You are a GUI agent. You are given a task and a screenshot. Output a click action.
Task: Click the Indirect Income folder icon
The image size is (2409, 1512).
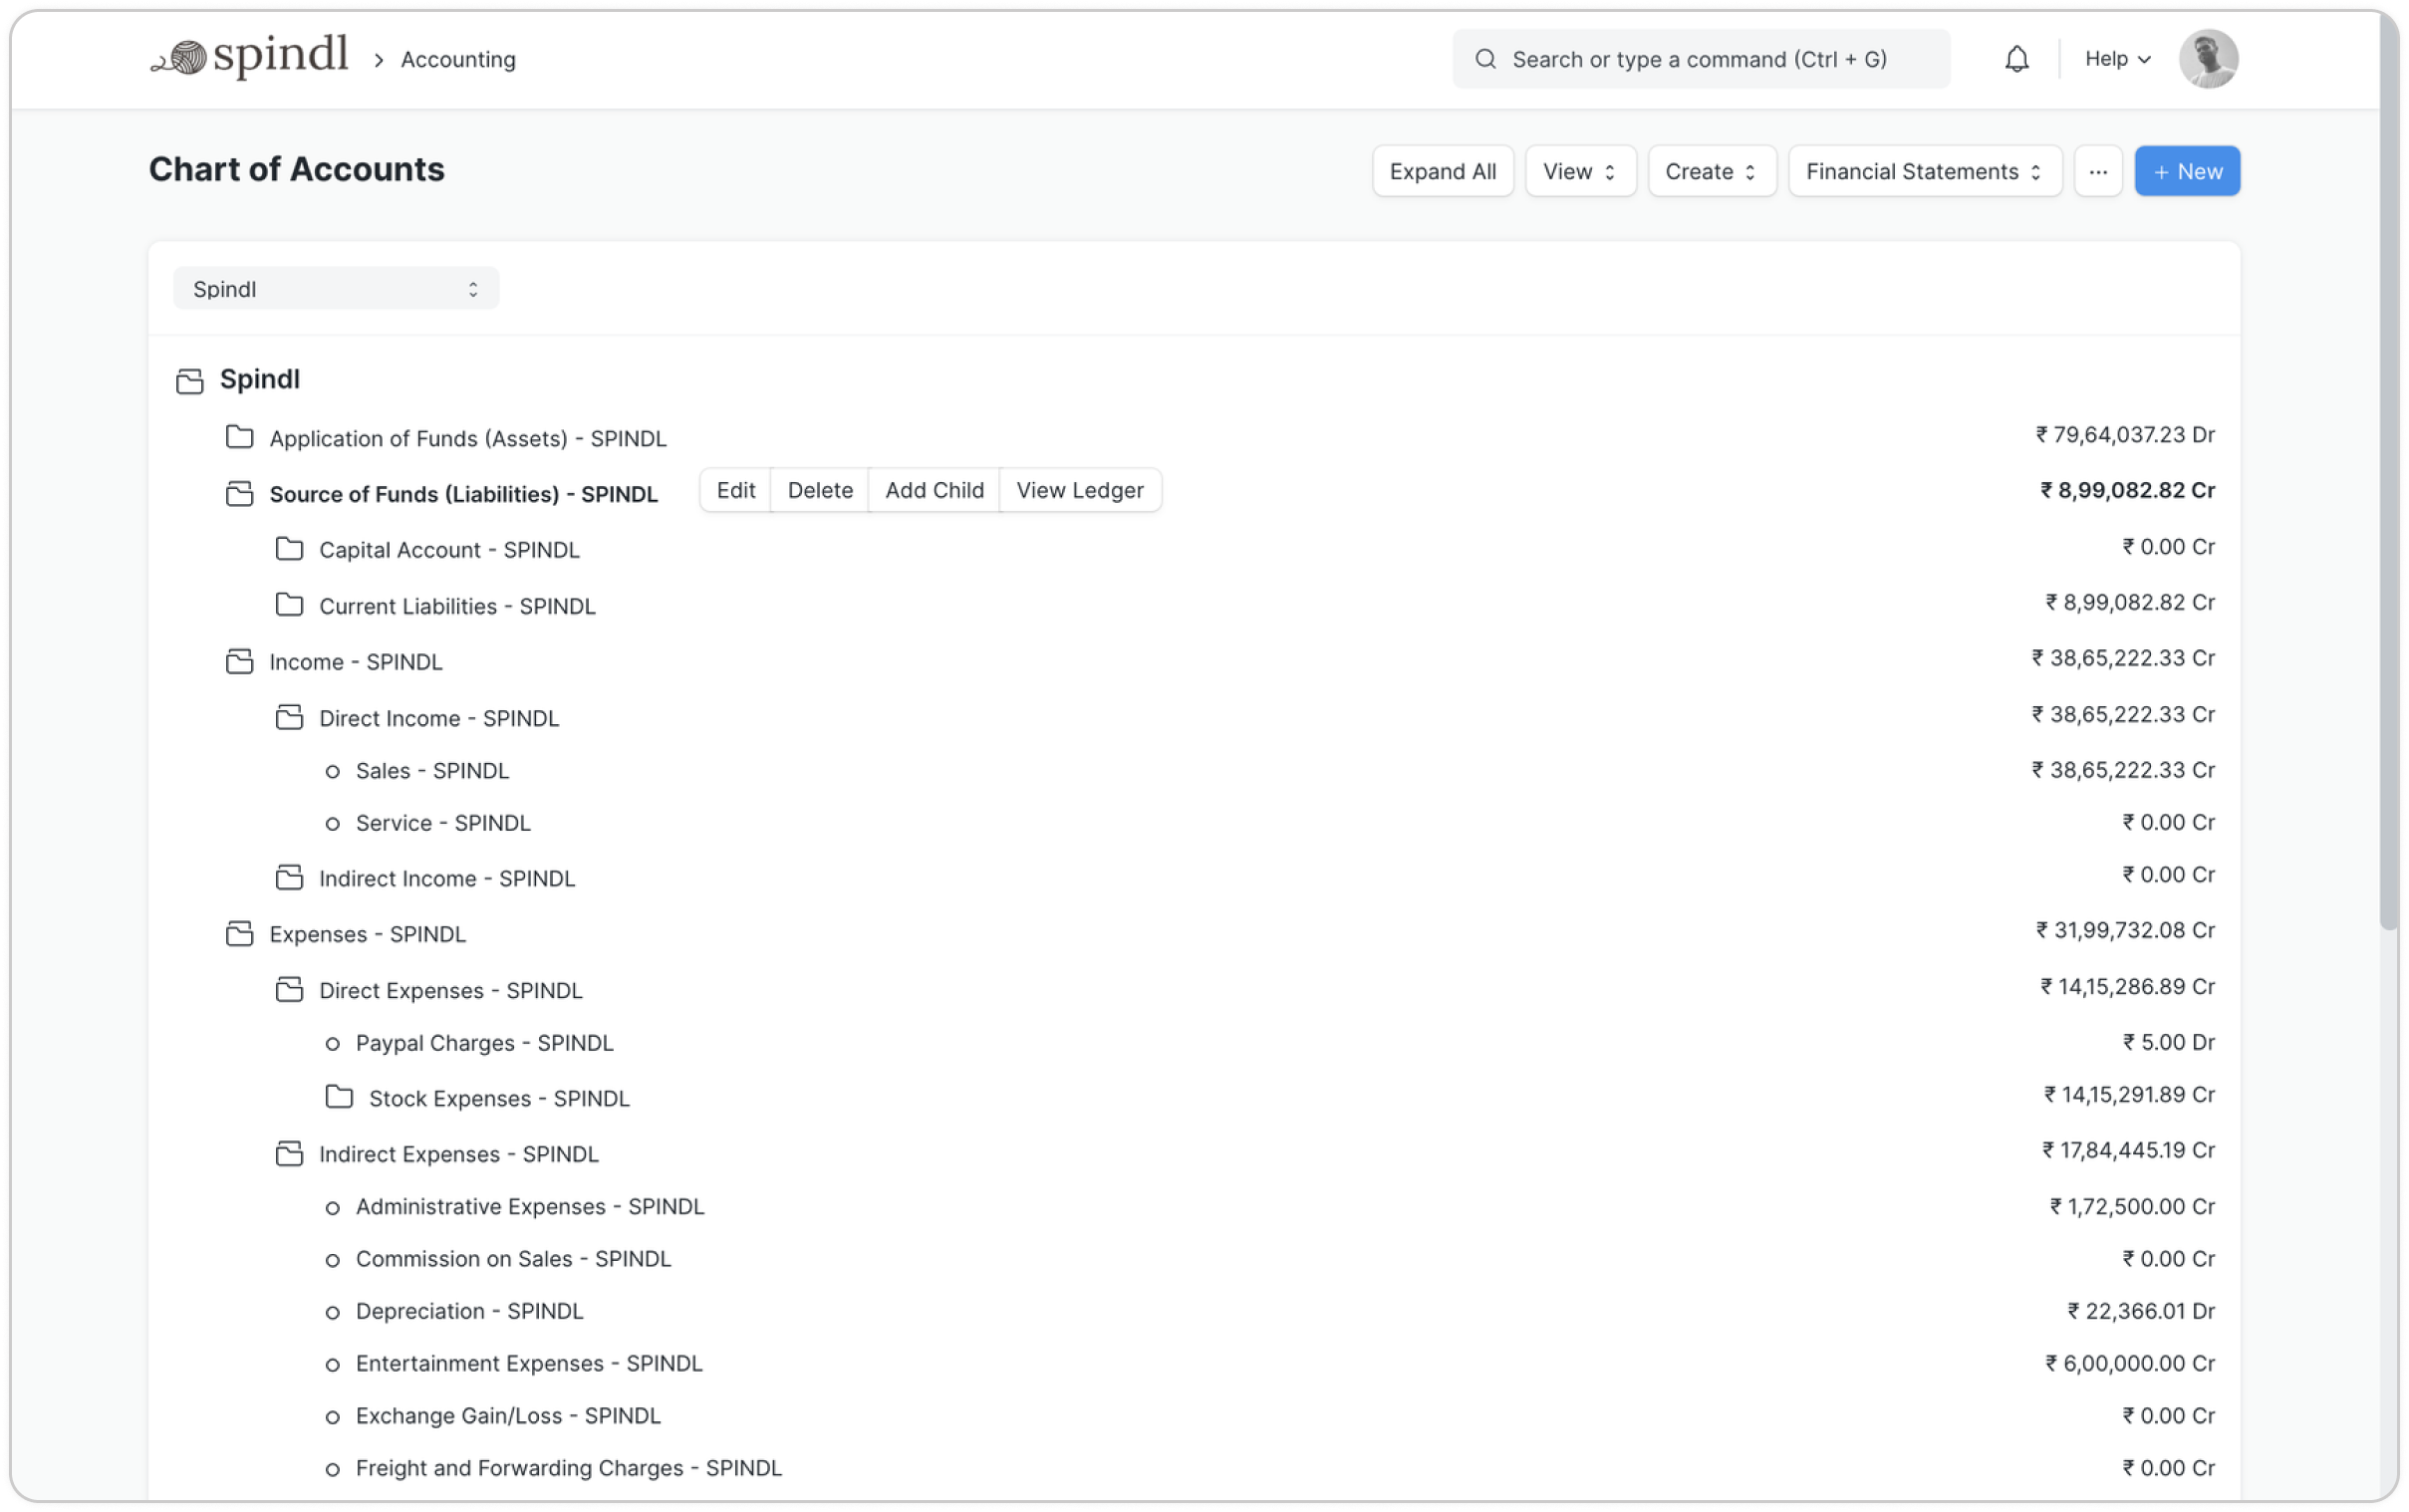tap(289, 877)
